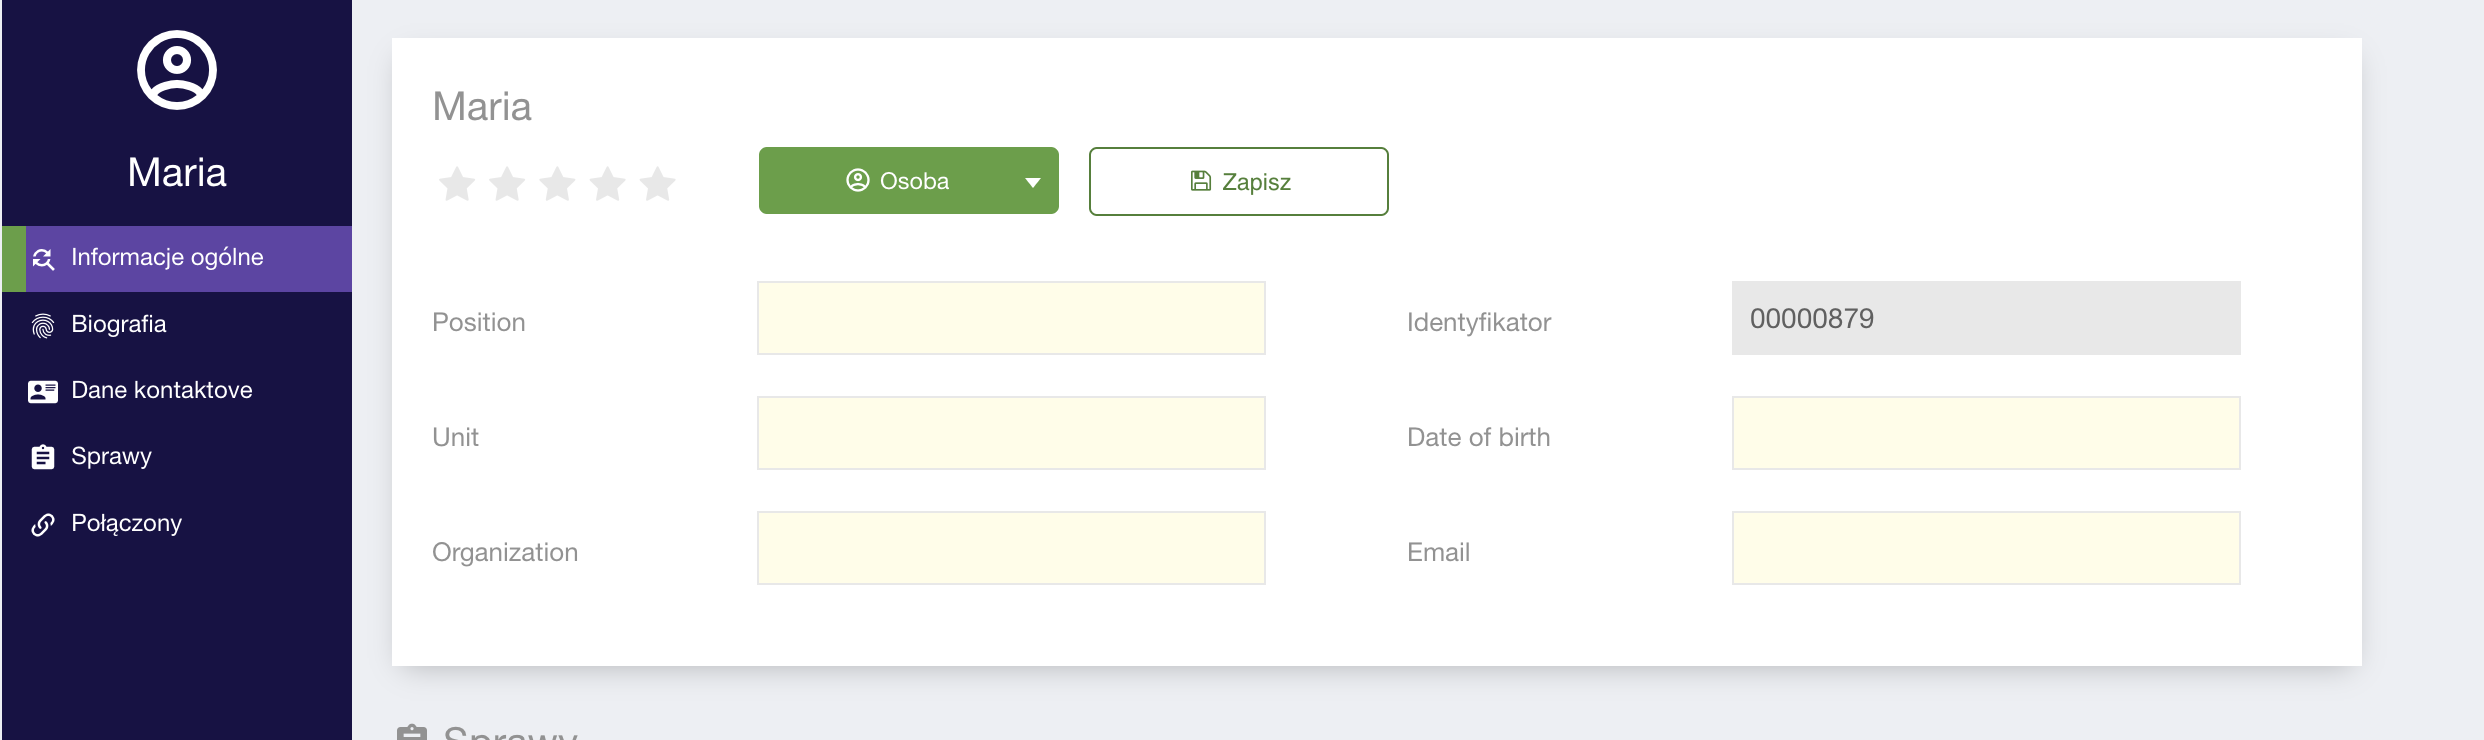Click the floppy disk save icon
The height and width of the screenshot is (740, 2484).
click(1200, 181)
